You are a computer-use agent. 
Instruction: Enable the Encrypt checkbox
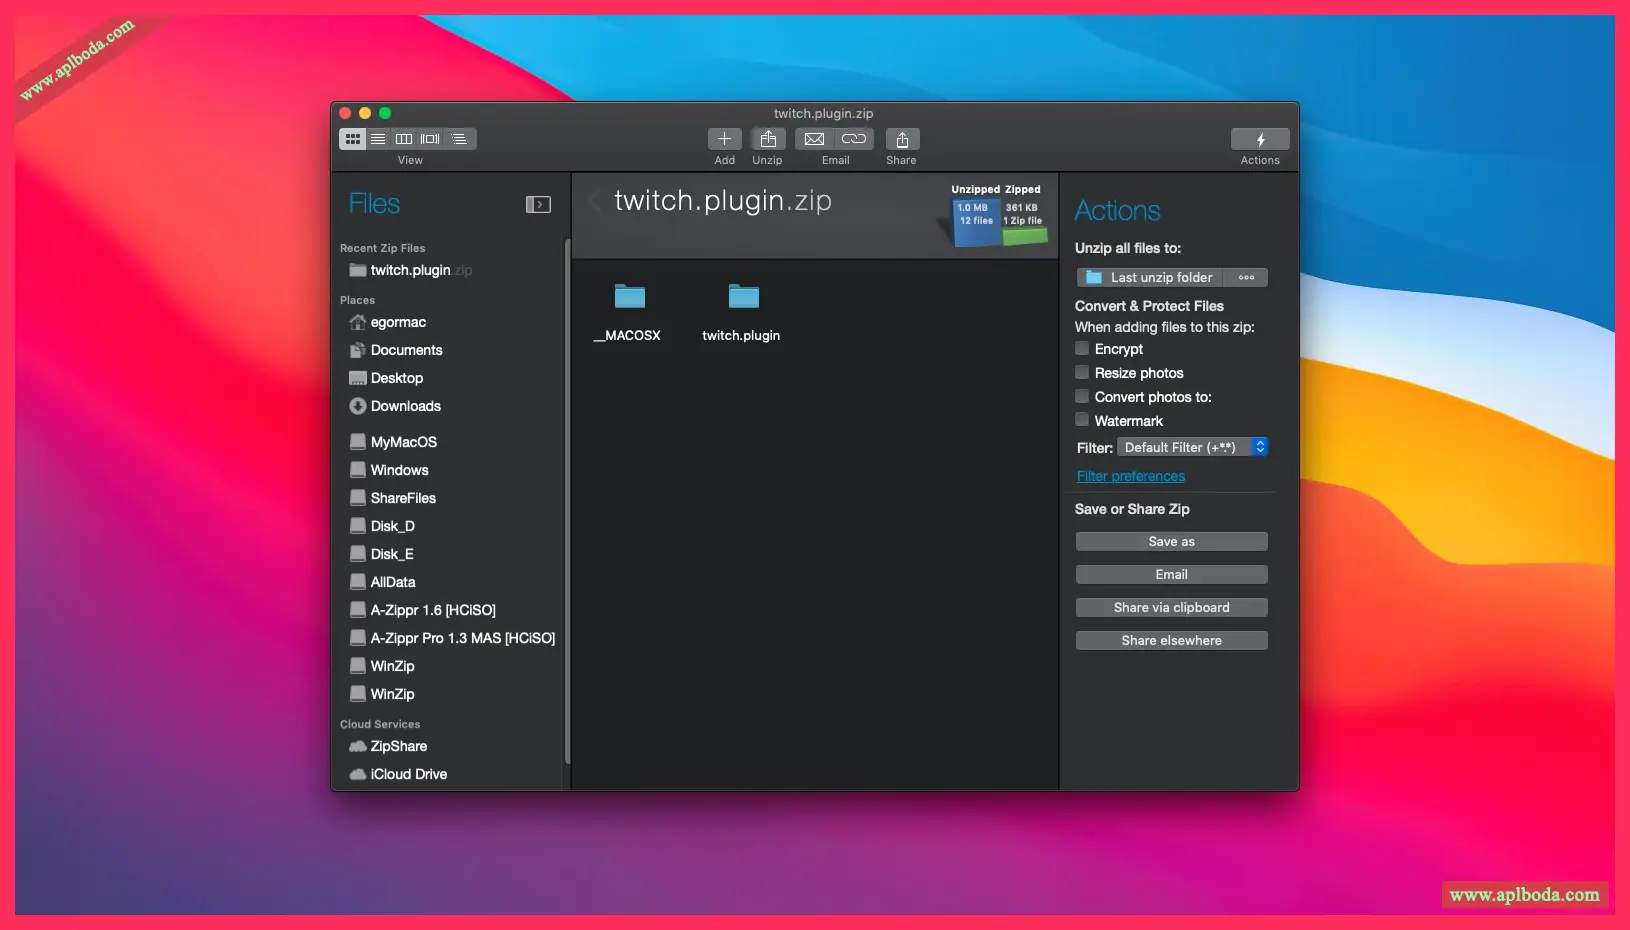[x=1082, y=349]
